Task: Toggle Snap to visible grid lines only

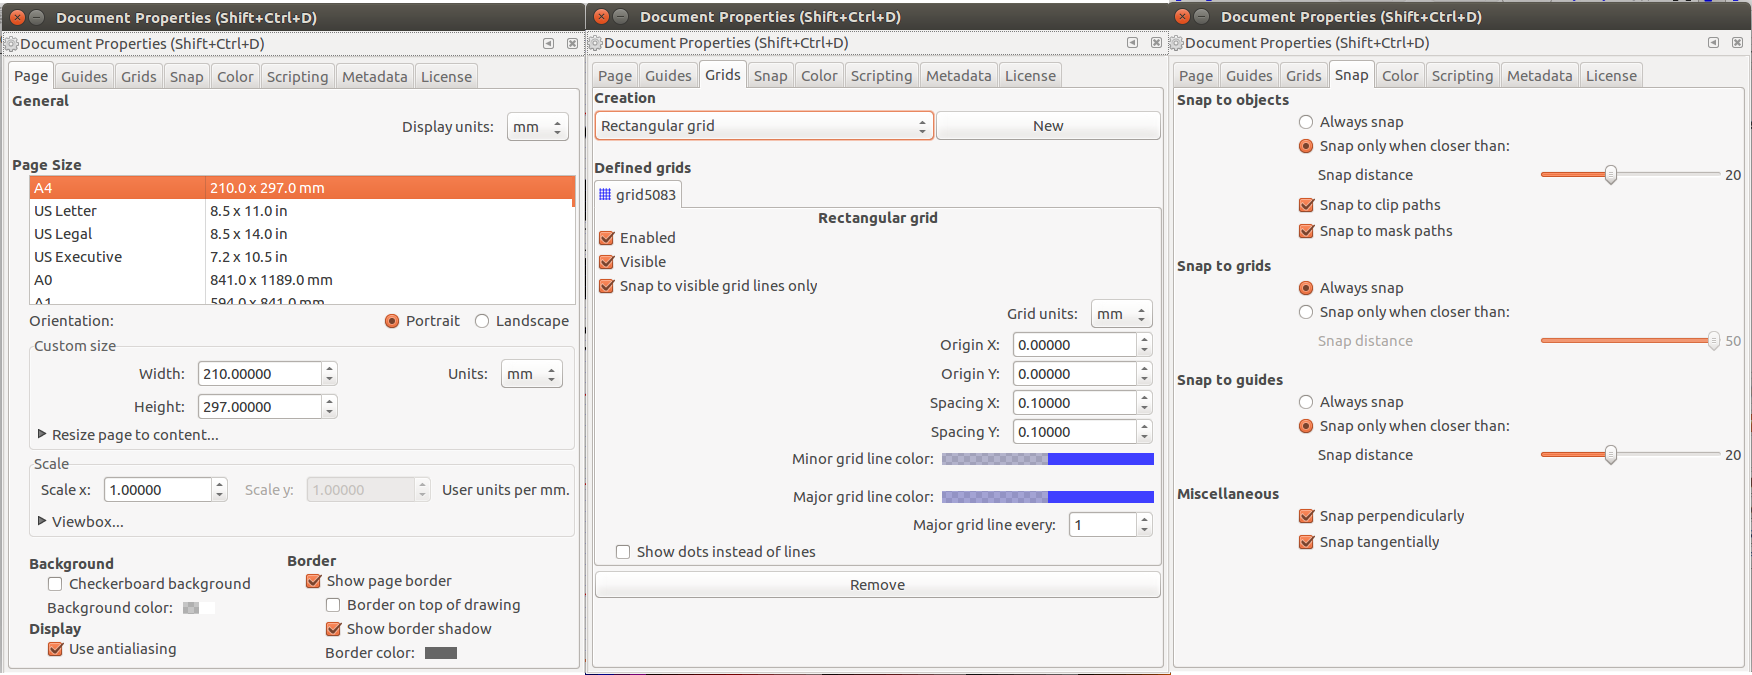Action: (606, 286)
